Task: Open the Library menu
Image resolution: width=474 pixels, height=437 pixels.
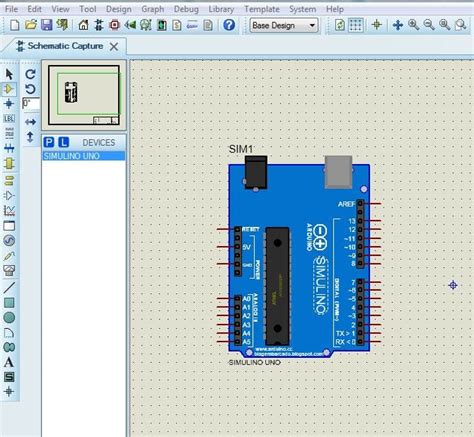Action: tap(221, 9)
